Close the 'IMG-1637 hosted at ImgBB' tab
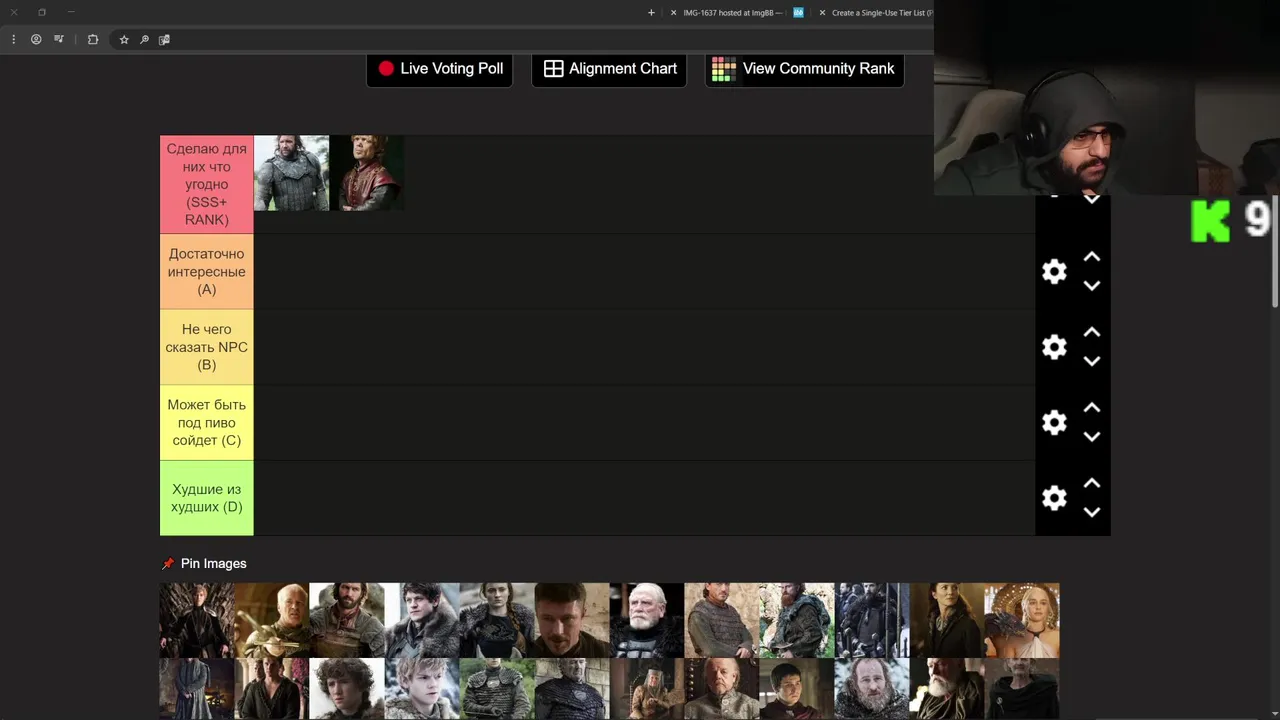The width and height of the screenshot is (1280, 720). 673,13
